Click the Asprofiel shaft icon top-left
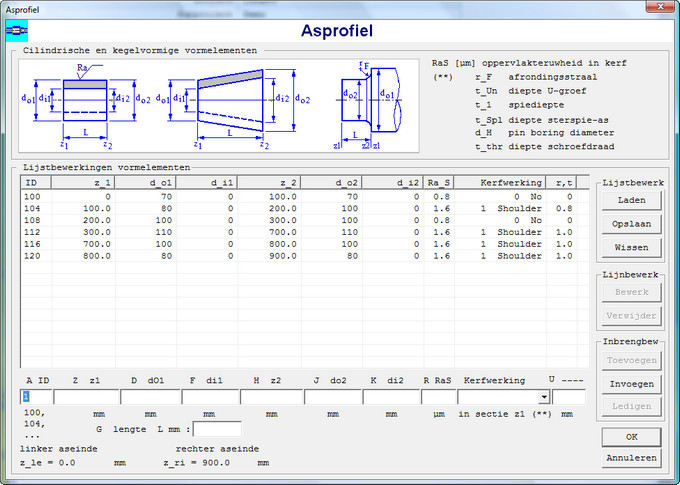This screenshot has height=485, width=680. pyautogui.click(x=16, y=31)
